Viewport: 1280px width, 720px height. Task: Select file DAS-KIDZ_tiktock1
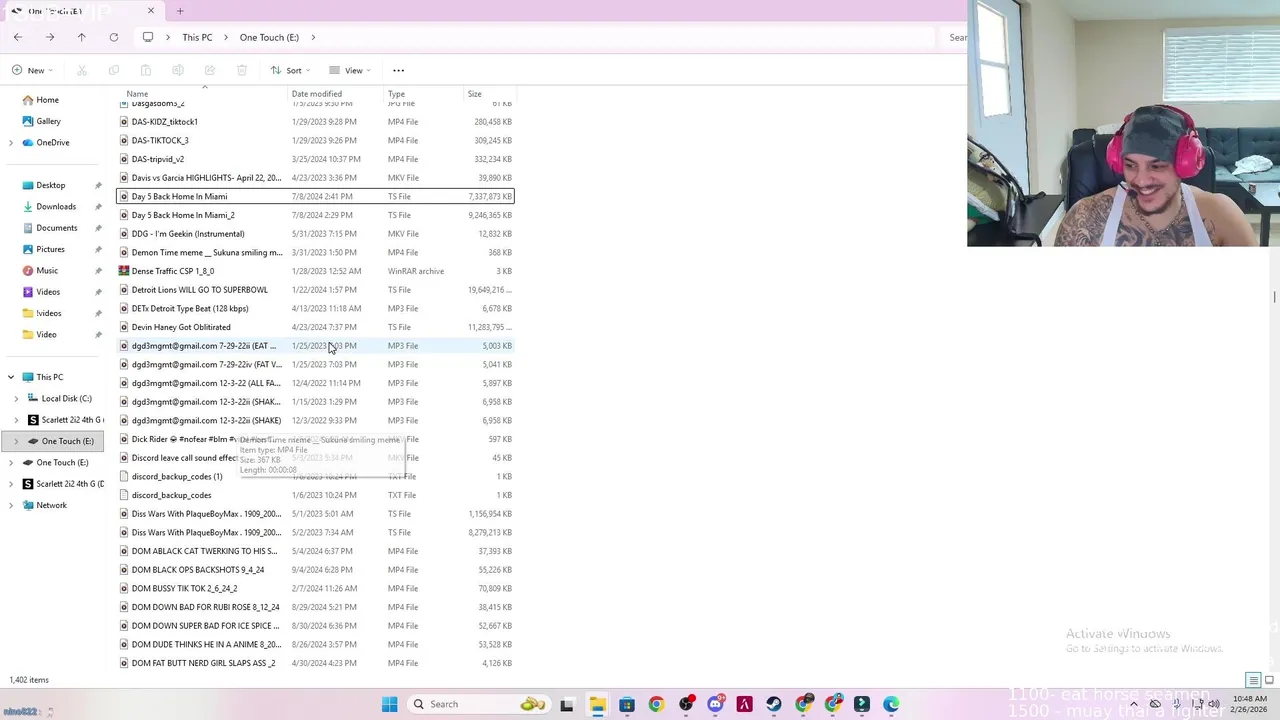coord(165,122)
